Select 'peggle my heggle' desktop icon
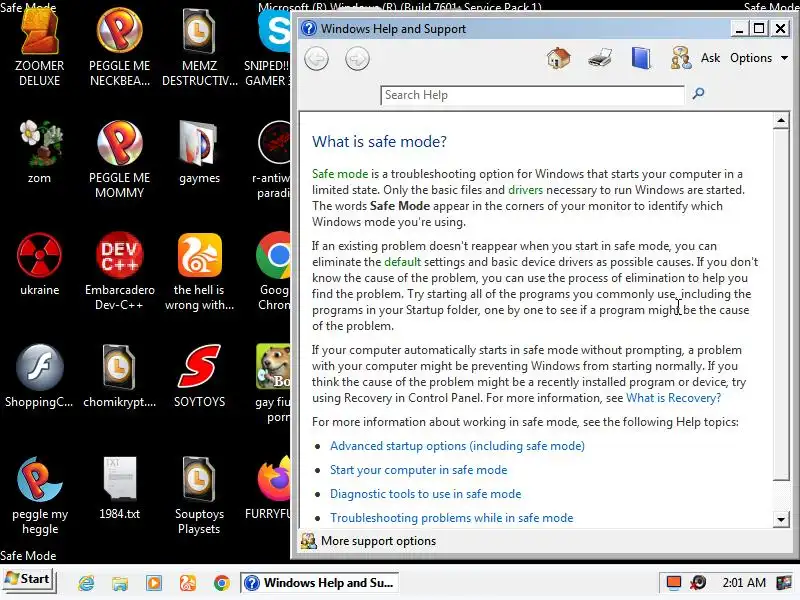Screen dimensions: 800x600 [39, 495]
